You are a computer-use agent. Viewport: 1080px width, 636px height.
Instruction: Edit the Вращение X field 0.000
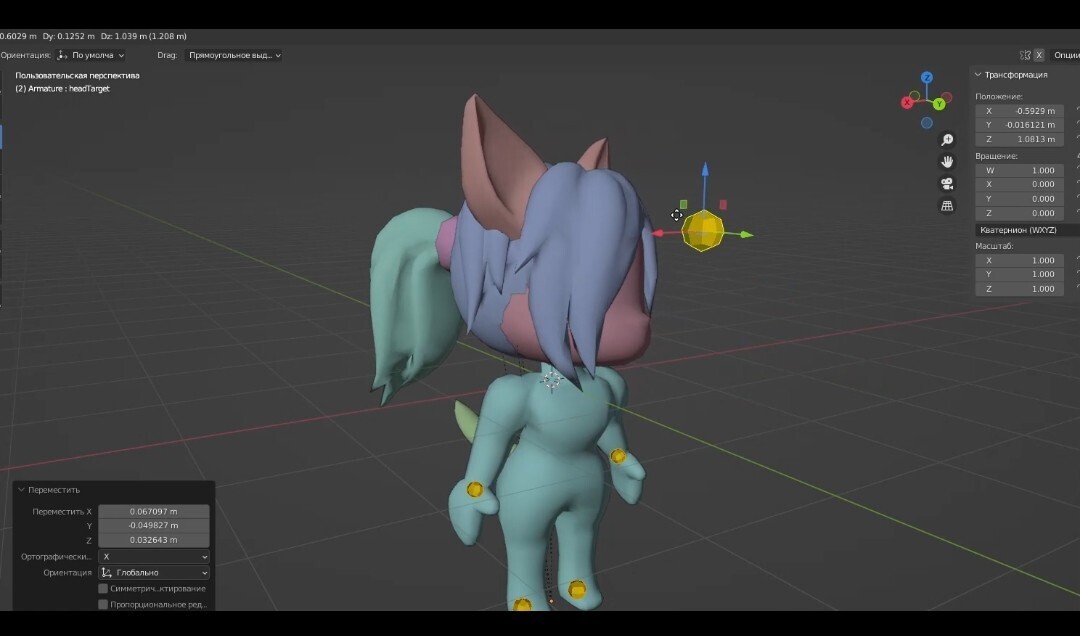1019,184
